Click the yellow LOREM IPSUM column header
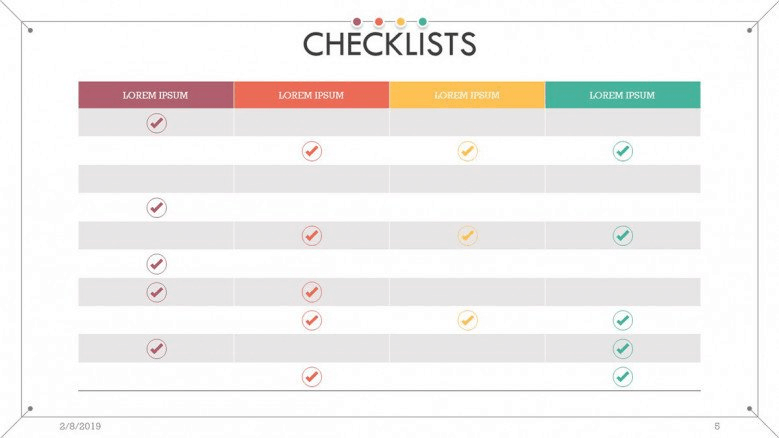 [x=467, y=95]
